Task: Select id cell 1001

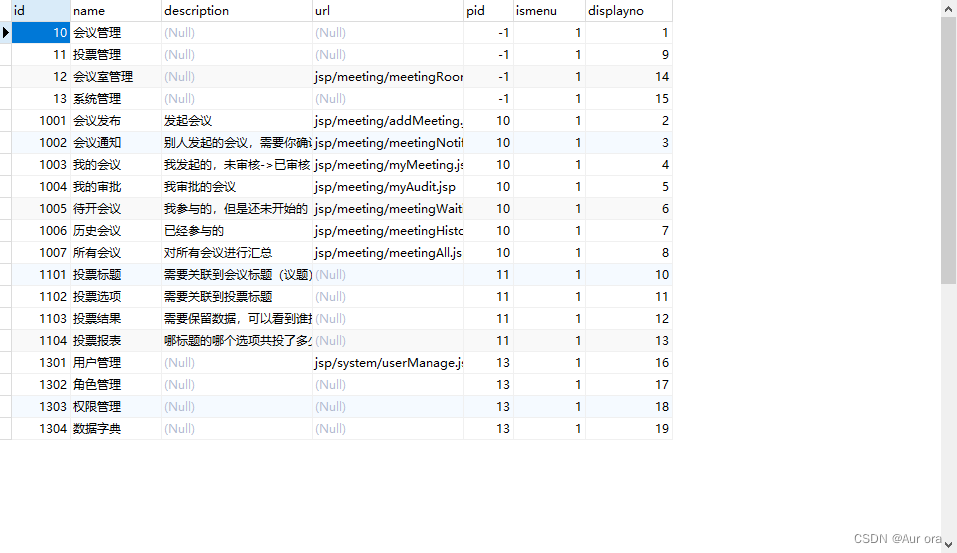Action: click(41, 121)
